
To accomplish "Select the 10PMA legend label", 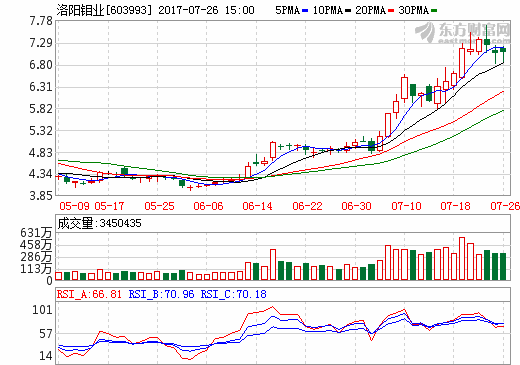I will [328, 10].
